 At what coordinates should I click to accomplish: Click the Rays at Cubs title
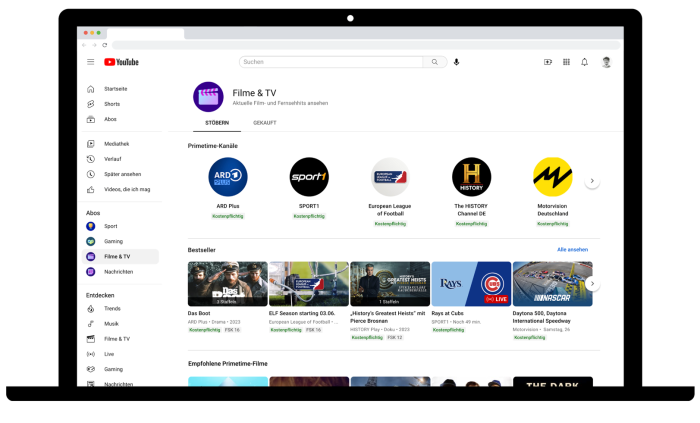(447, 314)
